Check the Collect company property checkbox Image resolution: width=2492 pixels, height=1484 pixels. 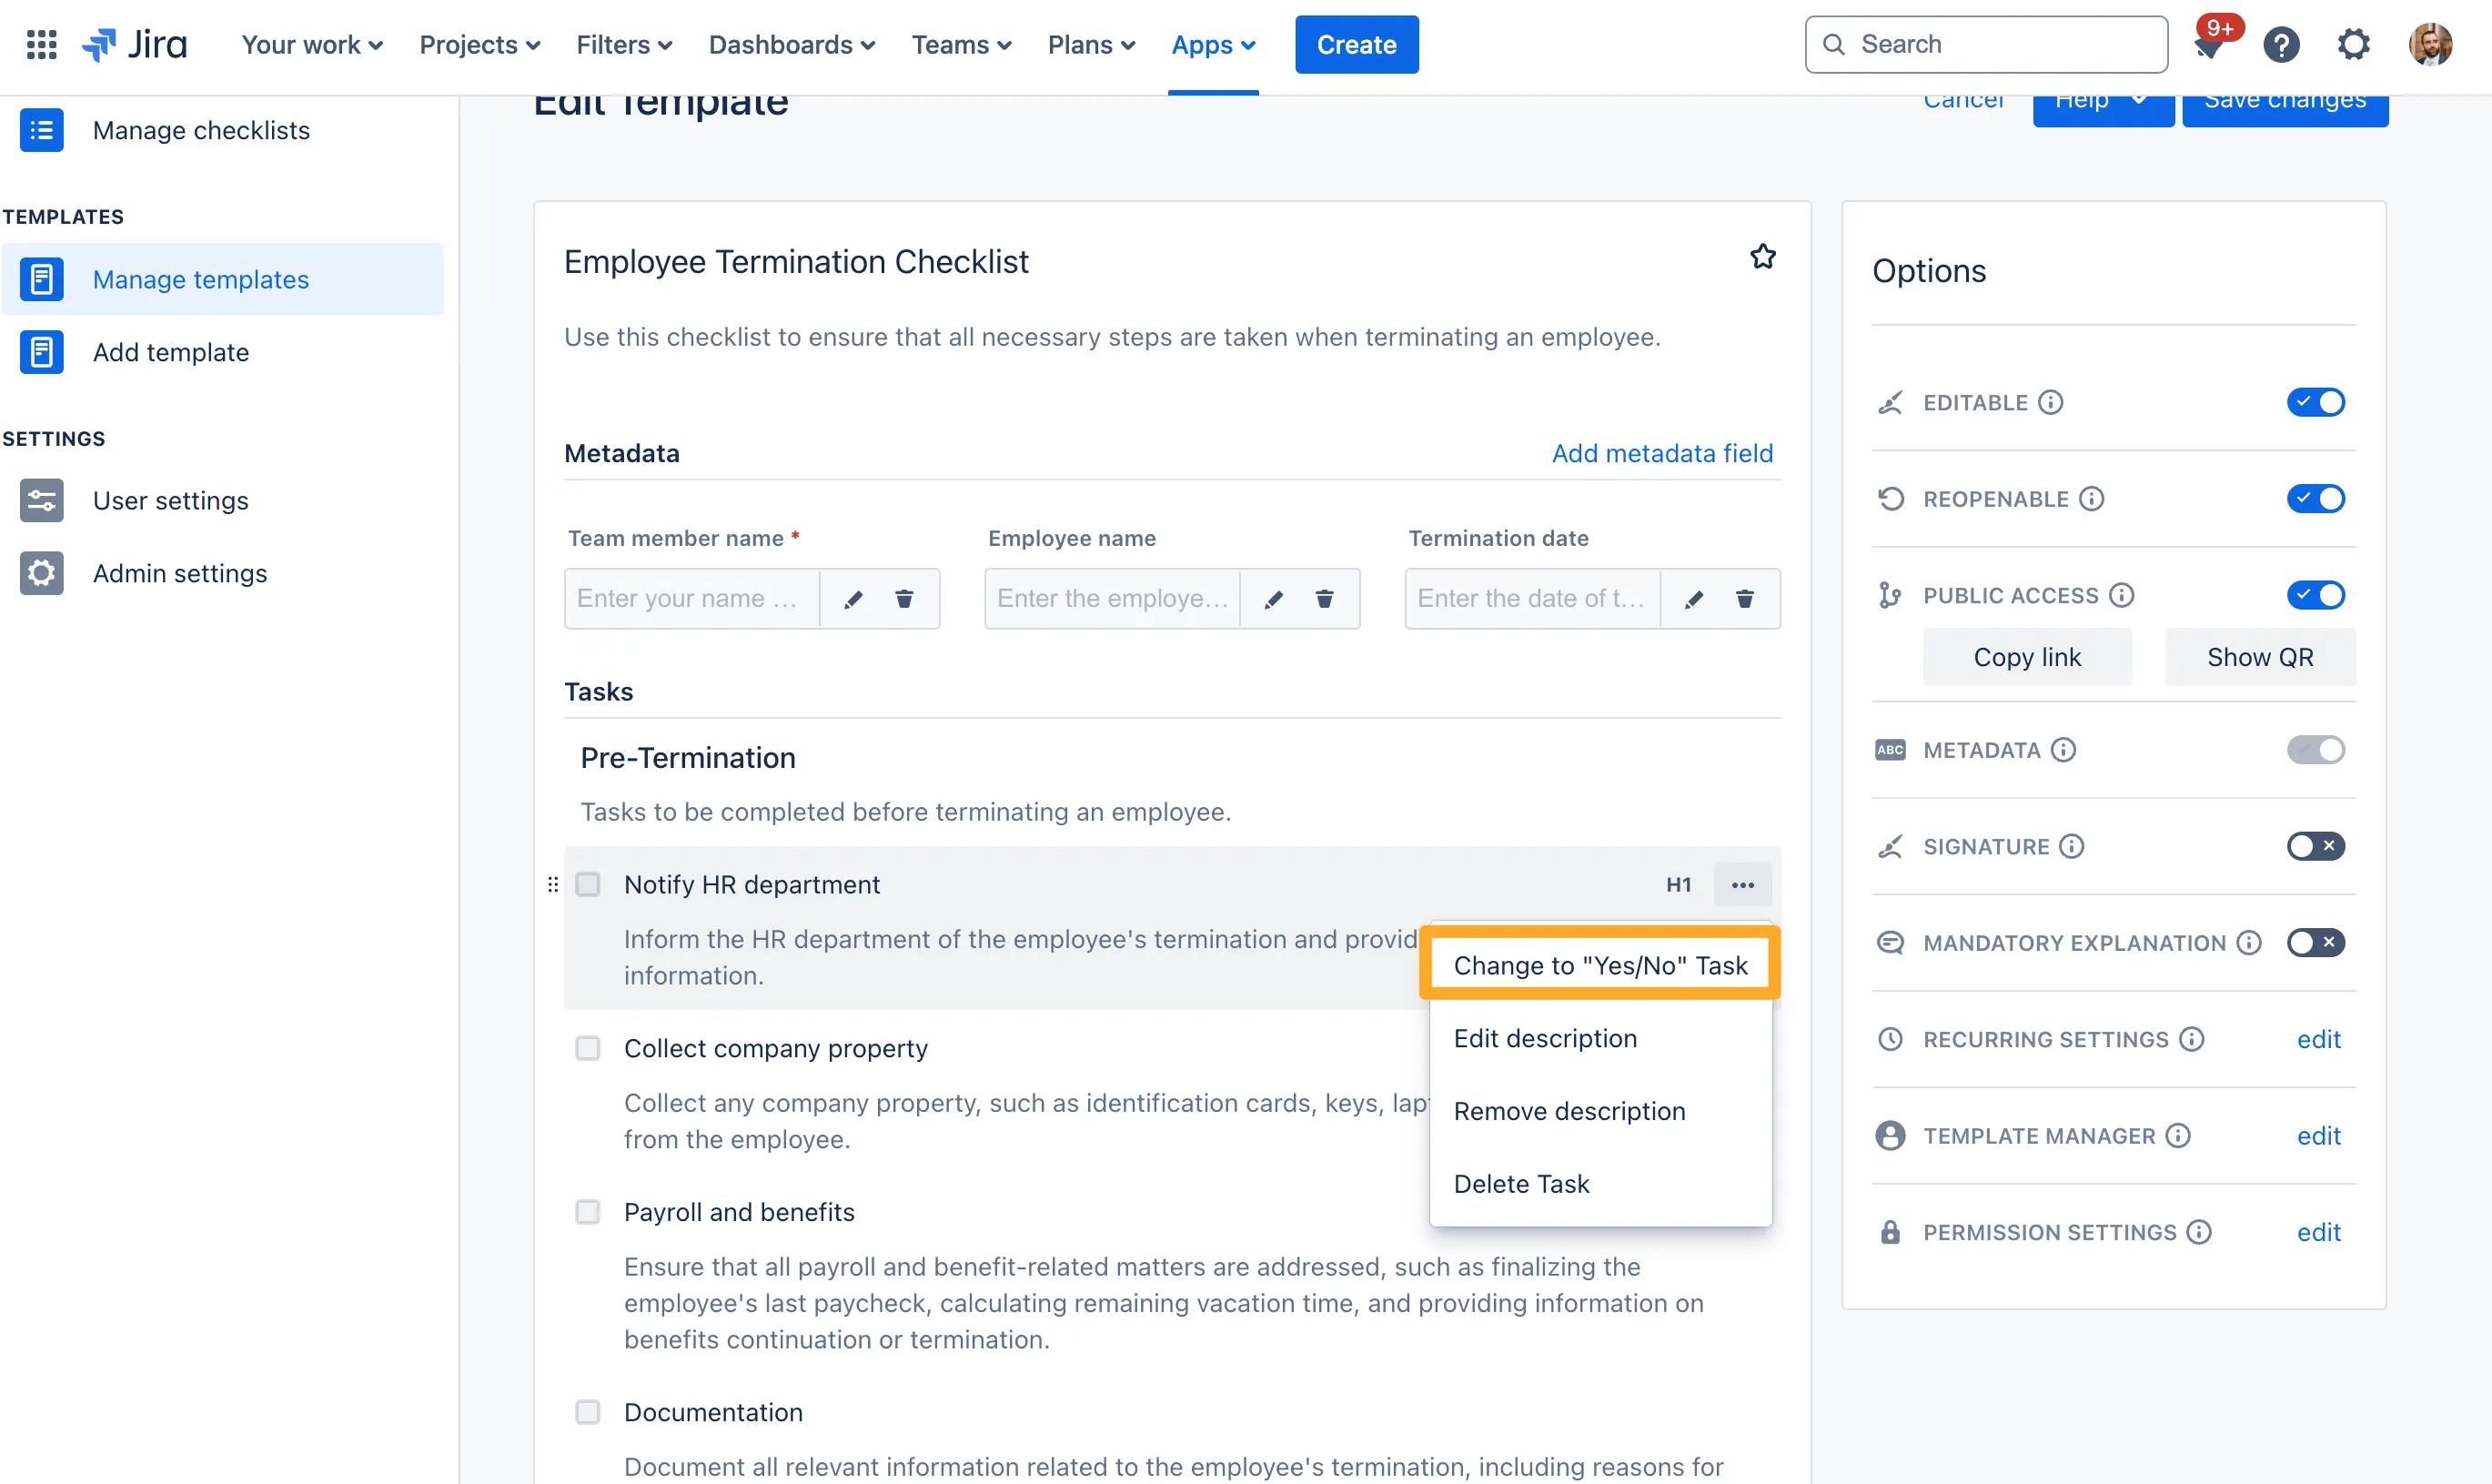click(588, 1048)
